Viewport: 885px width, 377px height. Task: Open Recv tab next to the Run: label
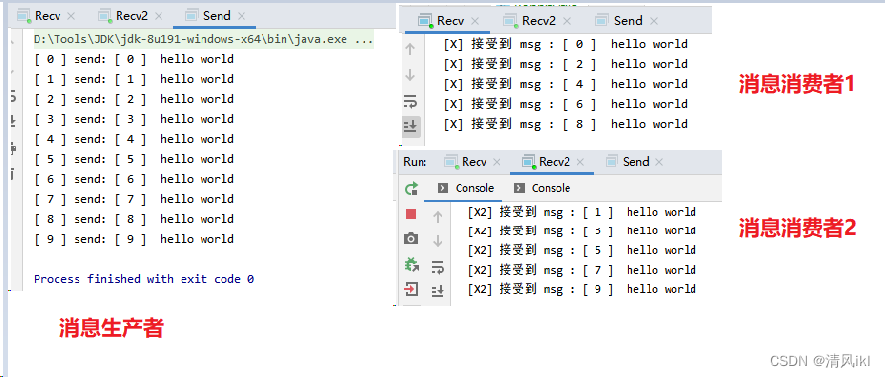click(x=474, y=162)
